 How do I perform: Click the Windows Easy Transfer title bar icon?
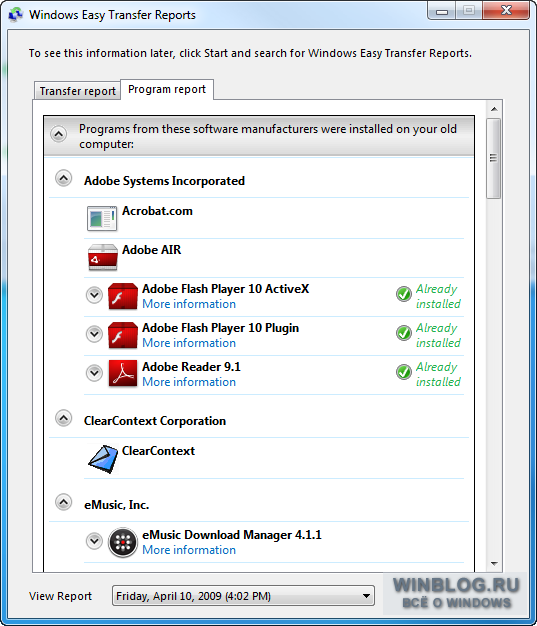point(16,15)
